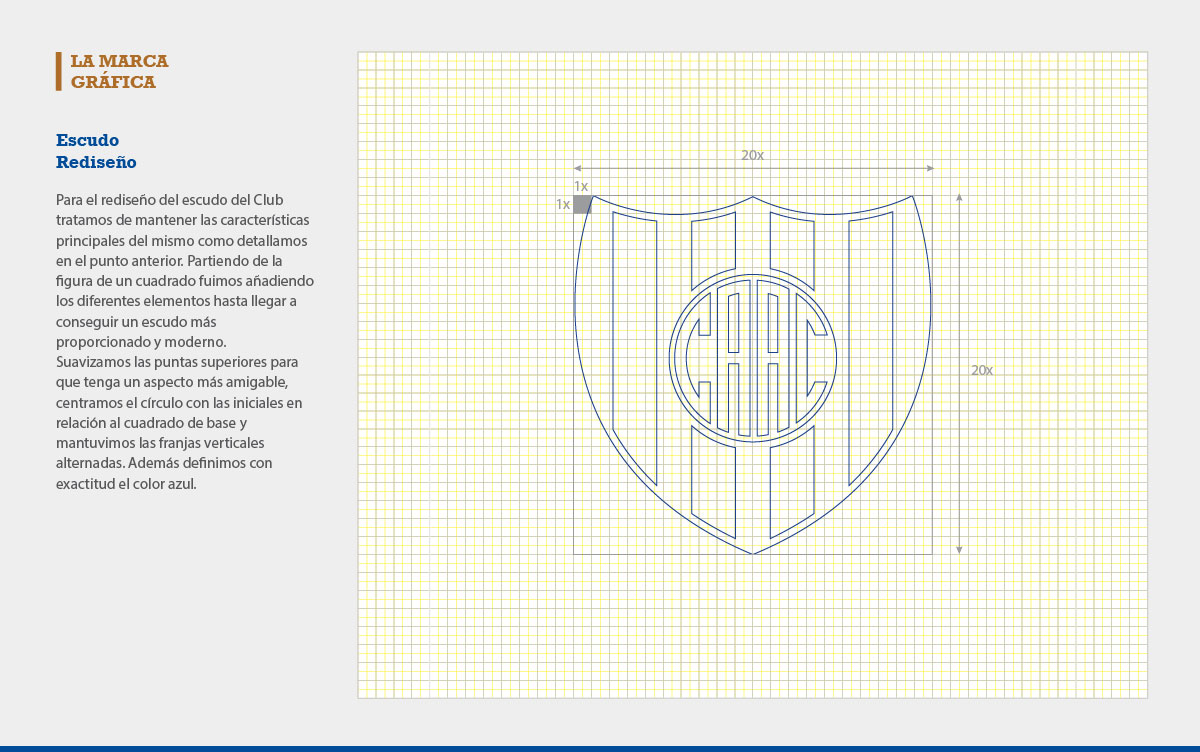The height and width of the screenshot is (752, 1200).
Task: Click the '1x' label left of the gray square
Action: tap(563, 204)
